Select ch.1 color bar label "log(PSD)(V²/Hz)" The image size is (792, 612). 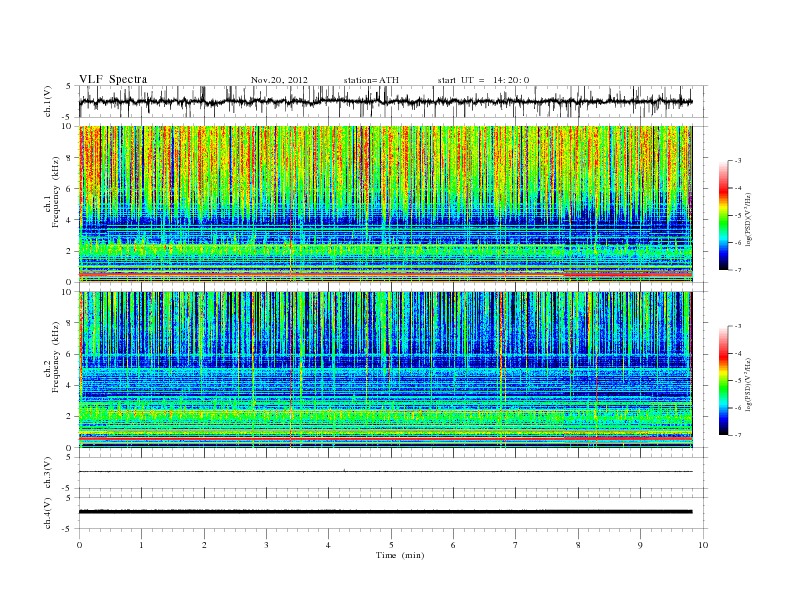[x=750, y=219]
